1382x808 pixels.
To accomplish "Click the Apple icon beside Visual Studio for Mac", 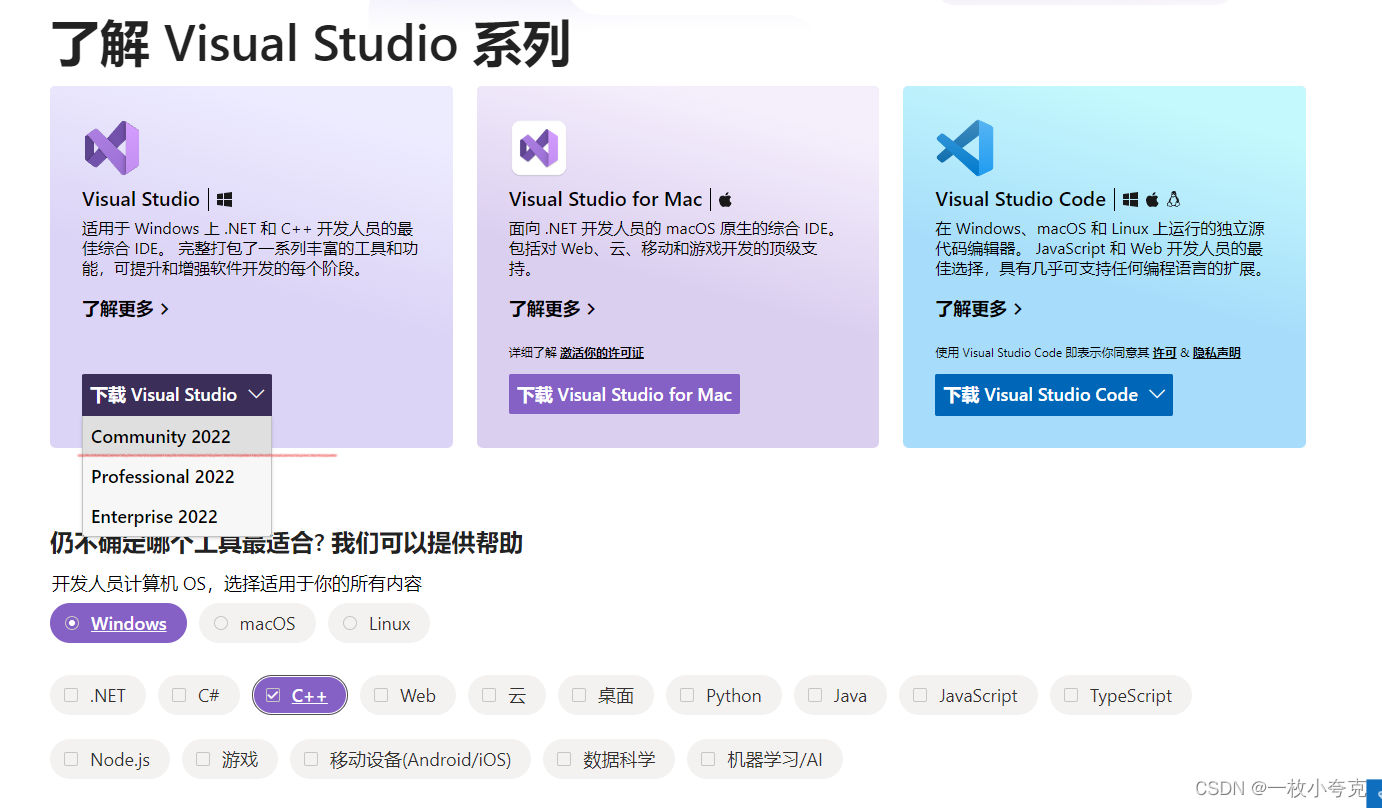I will [724, 199].
